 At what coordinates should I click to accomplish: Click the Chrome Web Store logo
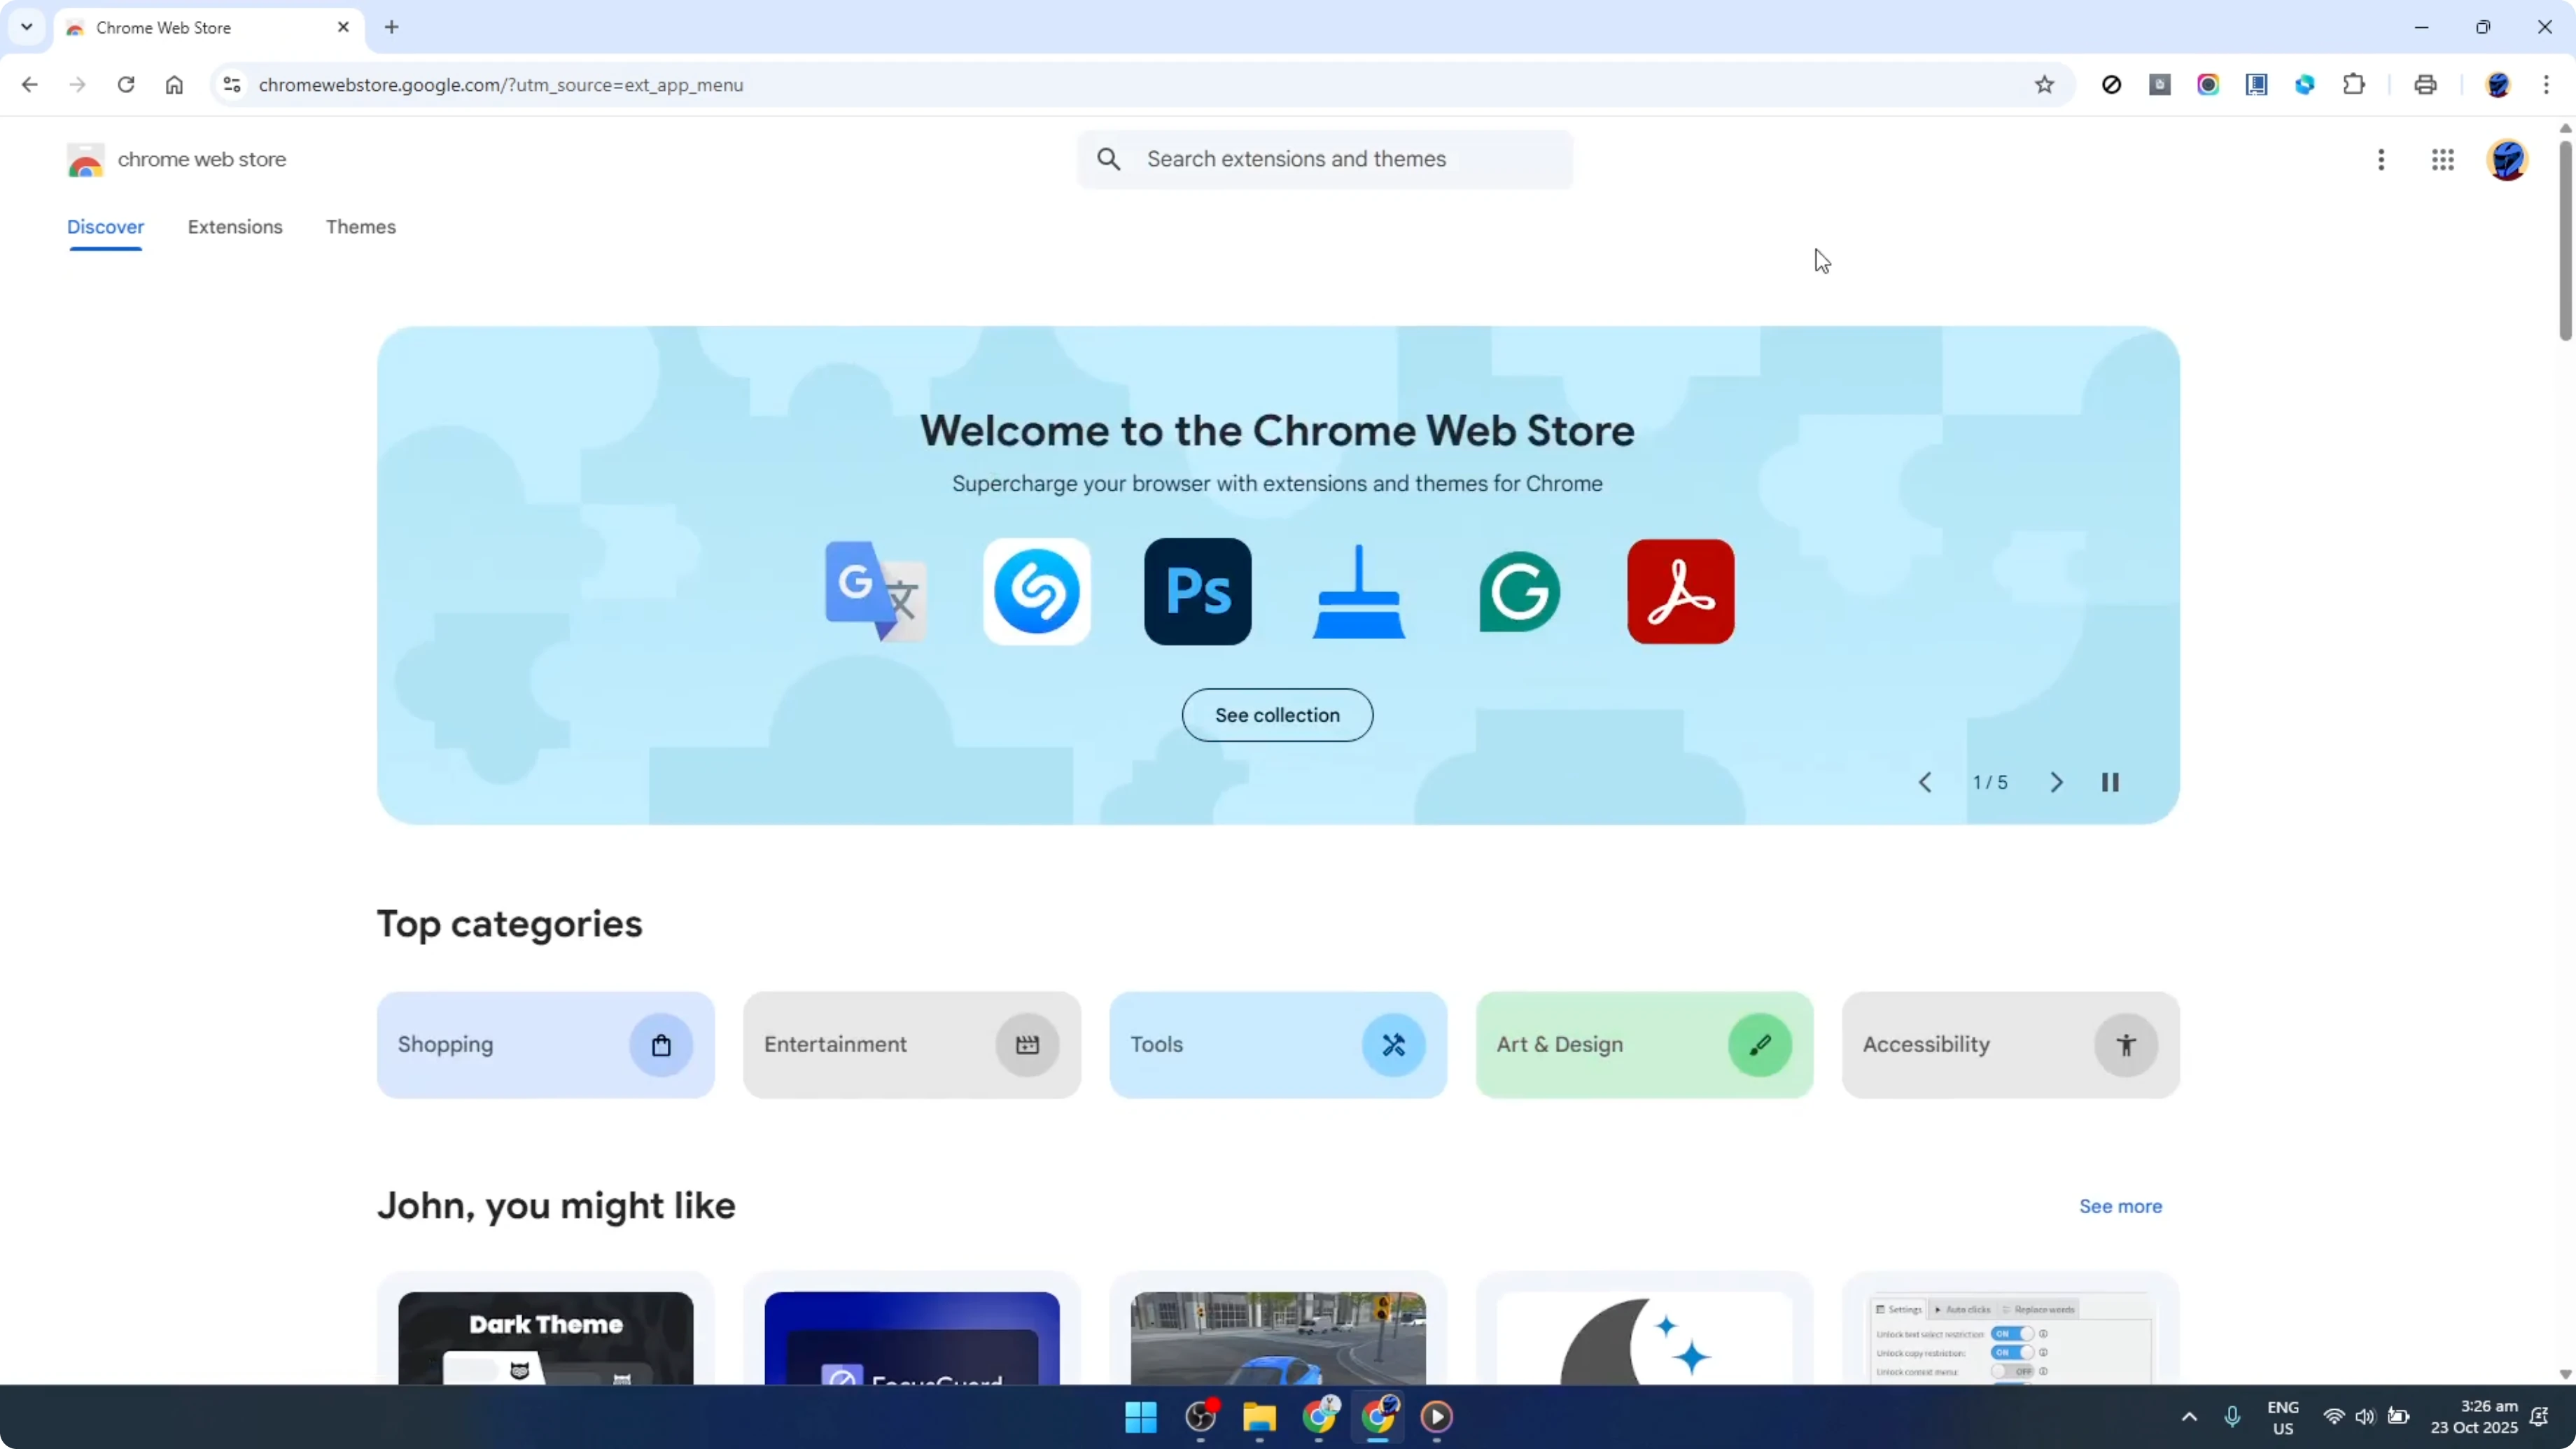point(86,160)
